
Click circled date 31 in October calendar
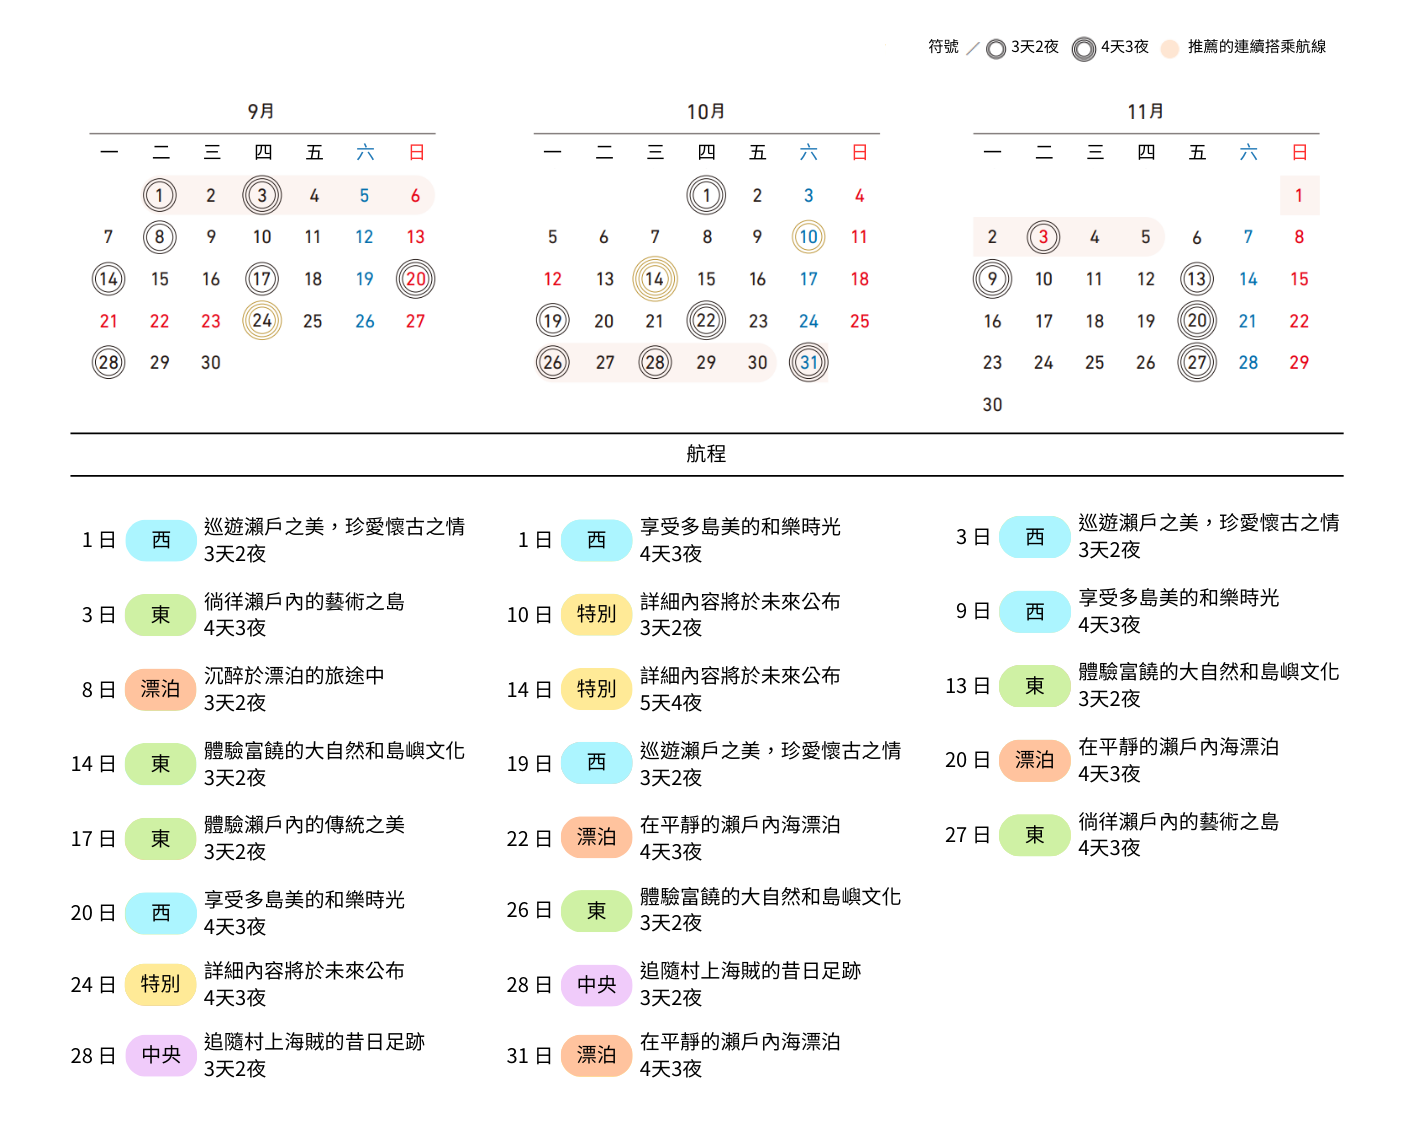[809, 363]
